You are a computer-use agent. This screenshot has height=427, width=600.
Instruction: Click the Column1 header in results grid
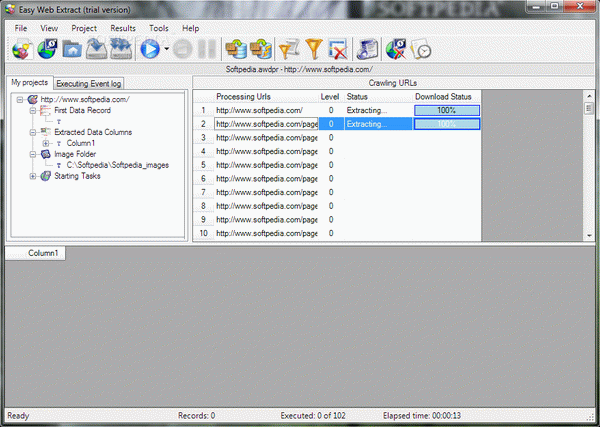[36, 253]
